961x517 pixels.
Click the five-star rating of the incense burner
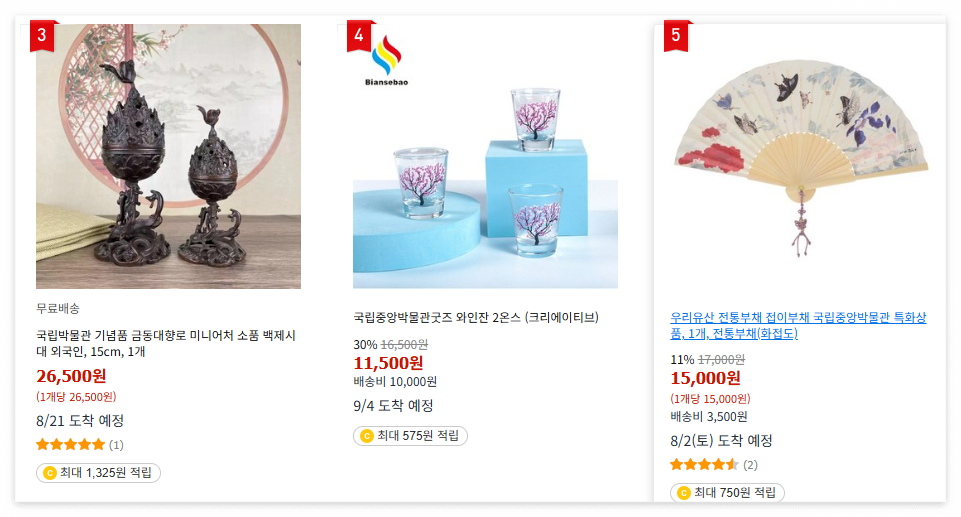coord(70,445)
